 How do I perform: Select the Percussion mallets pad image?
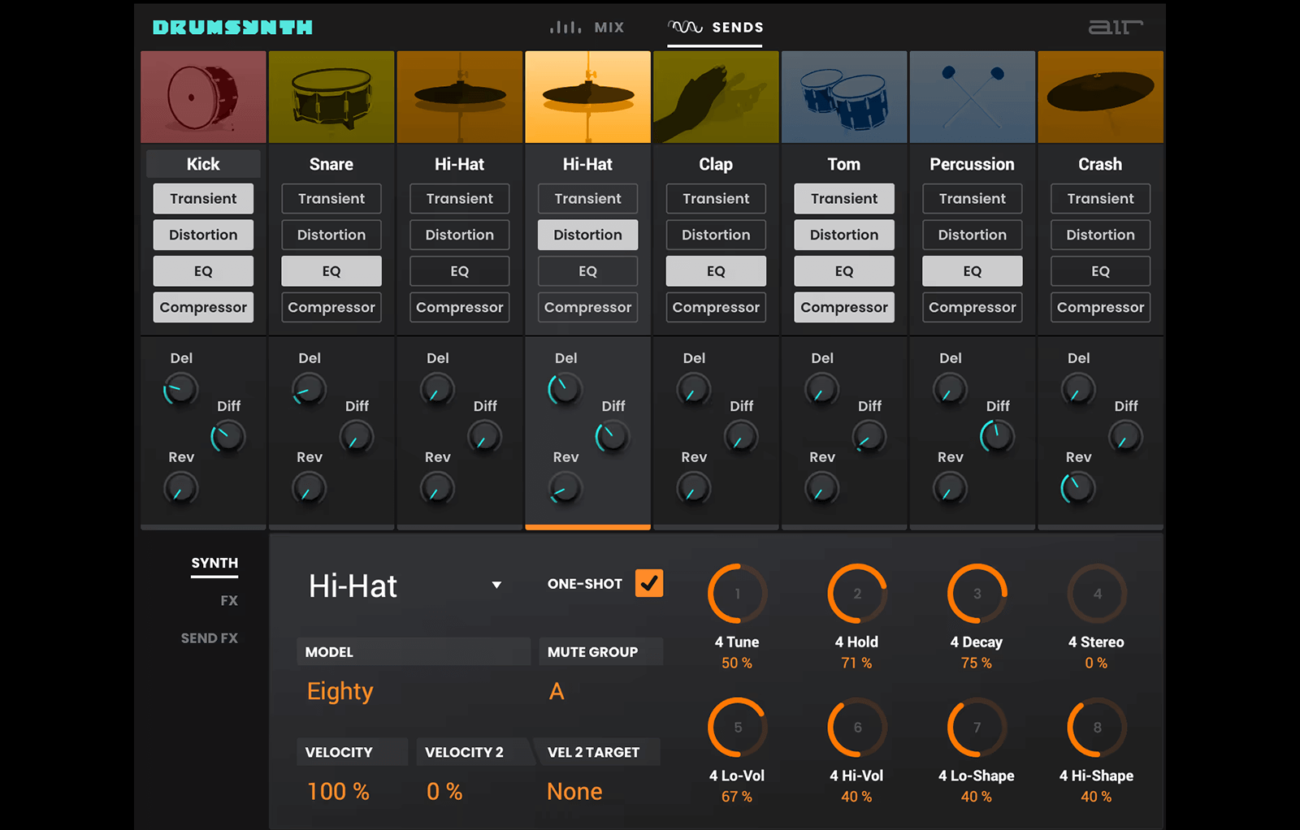pyautogui.click(x=972, y=97)
